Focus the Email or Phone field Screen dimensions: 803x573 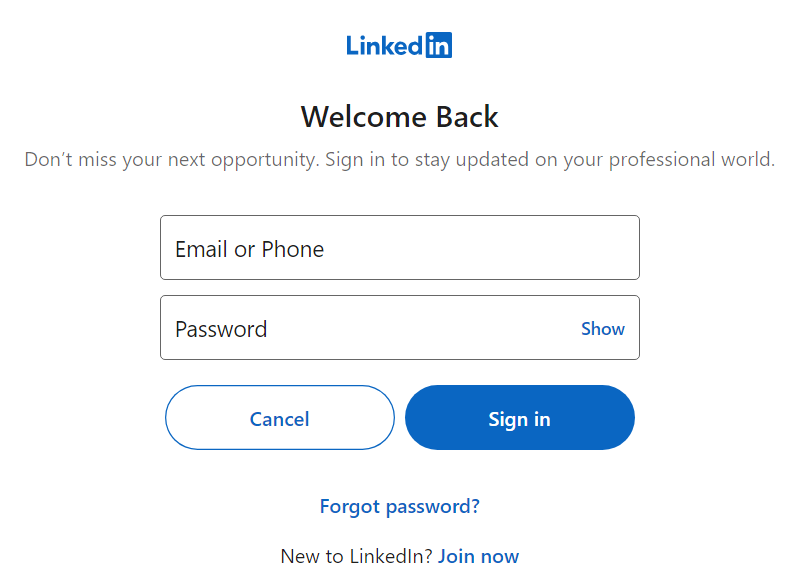(x=399, y=247)
